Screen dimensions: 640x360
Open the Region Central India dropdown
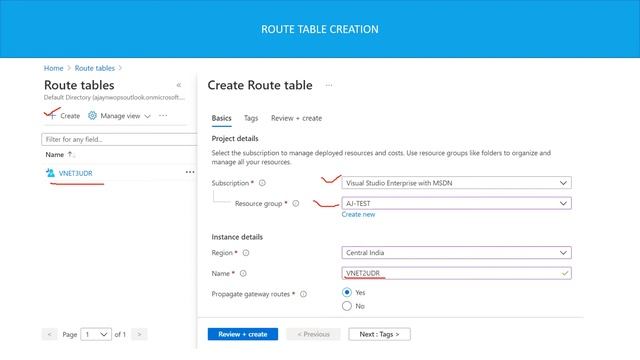click(456, 253)
